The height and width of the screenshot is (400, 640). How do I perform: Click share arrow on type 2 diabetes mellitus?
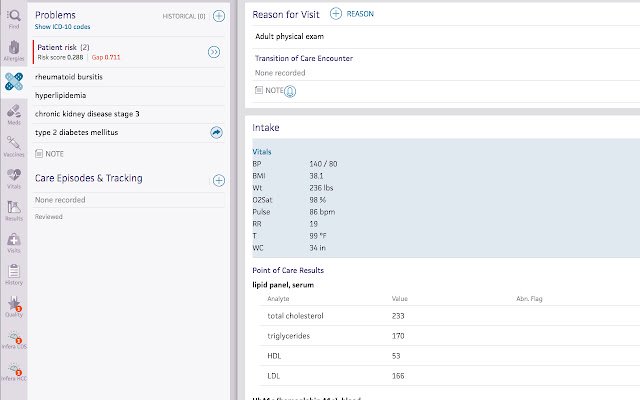216,132
